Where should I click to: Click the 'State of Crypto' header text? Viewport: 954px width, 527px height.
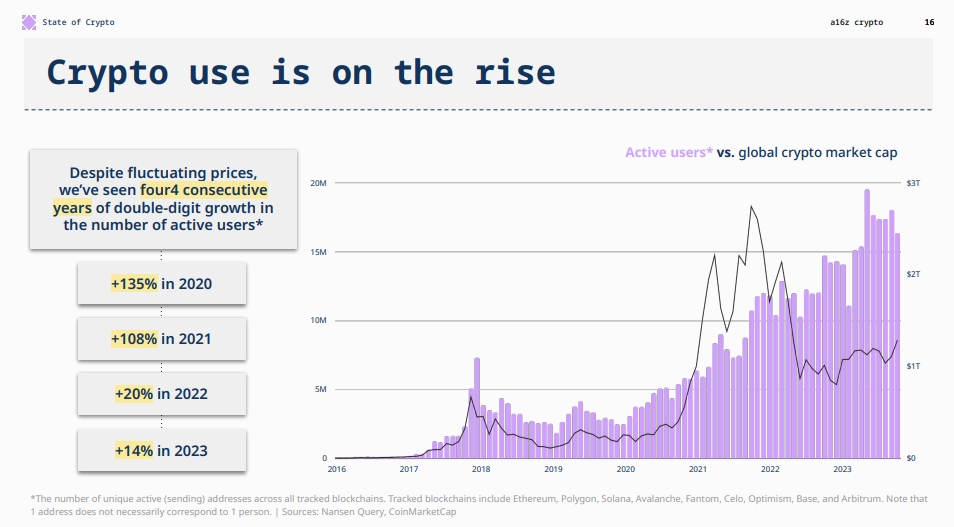pos(78,23)
